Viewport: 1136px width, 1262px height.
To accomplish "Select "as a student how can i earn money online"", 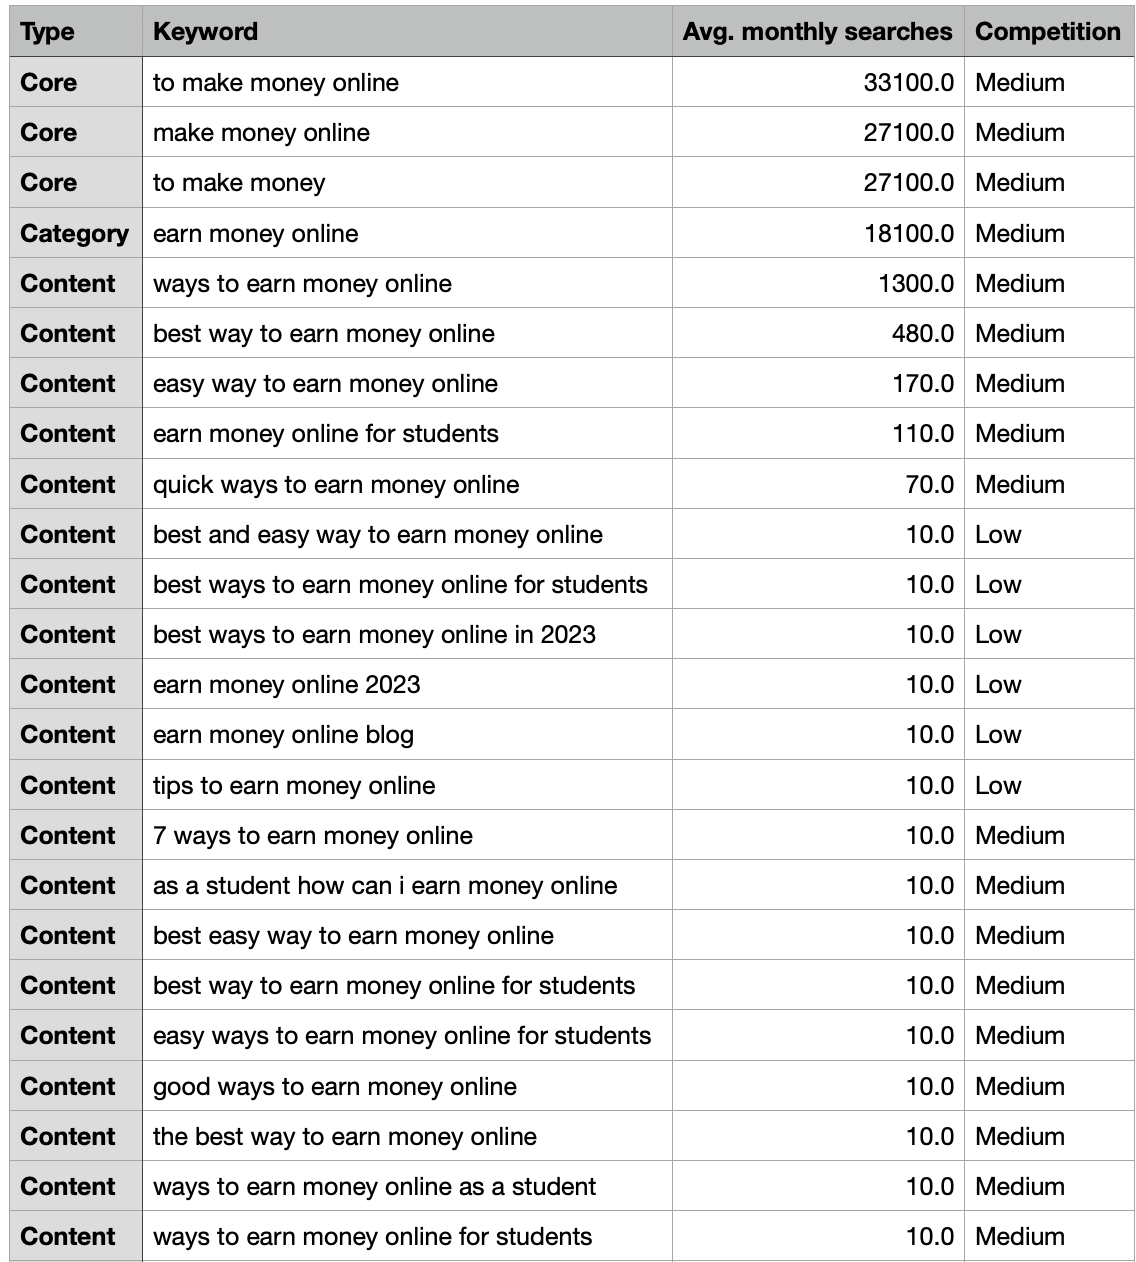I will point(385,886).
